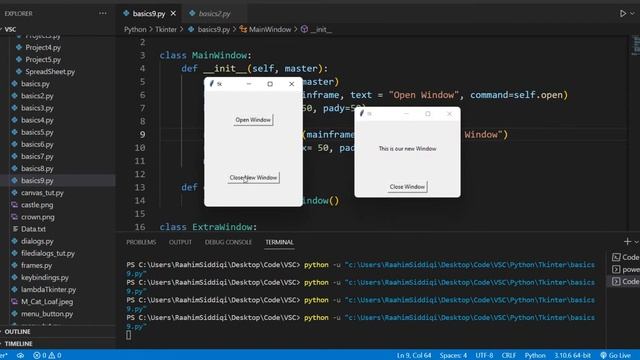Image resolution: width=640 pixels, height=360 pixels.
Task: Open basics6.py in Explorer
Action: pyautogui.click(x=37, y=144)
